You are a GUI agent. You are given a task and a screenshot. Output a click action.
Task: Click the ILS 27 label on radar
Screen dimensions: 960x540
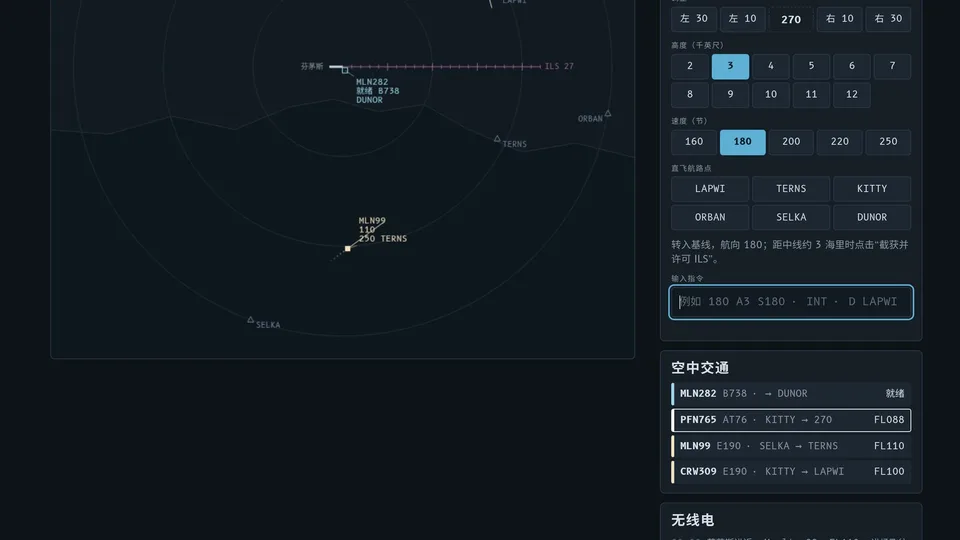[559, 66]
